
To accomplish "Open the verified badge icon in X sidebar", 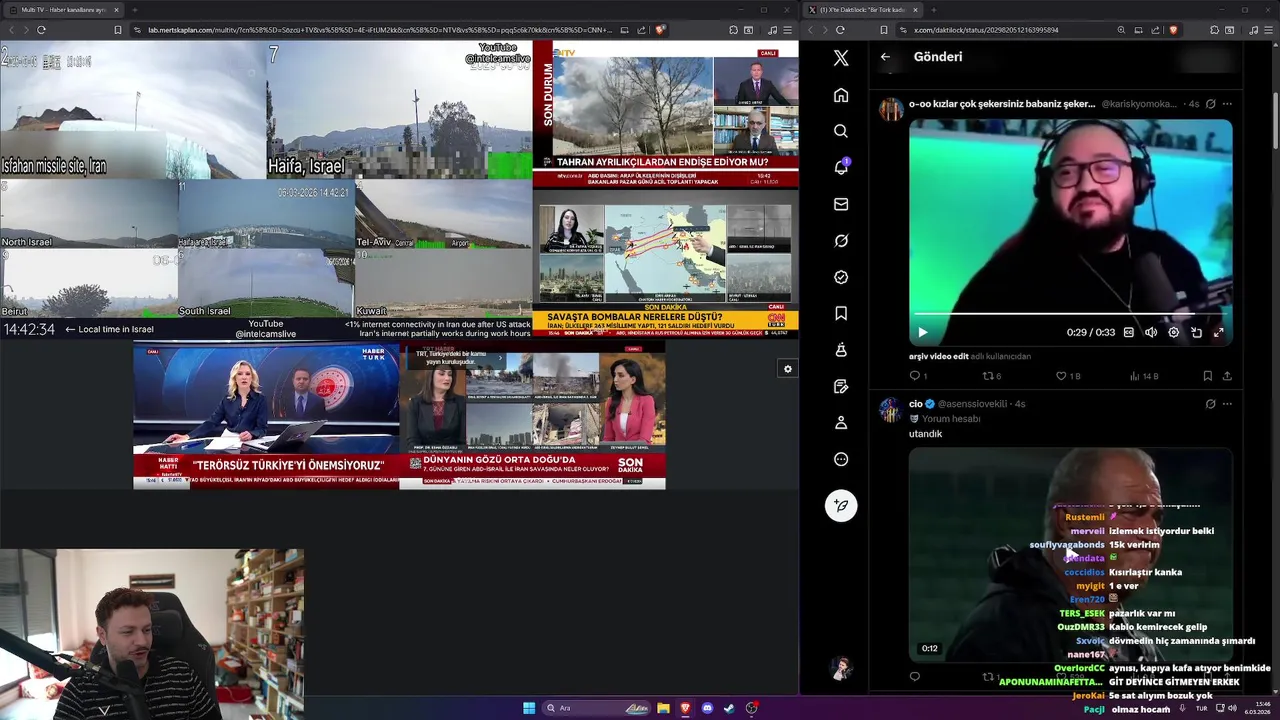I will tap(841, 277).
